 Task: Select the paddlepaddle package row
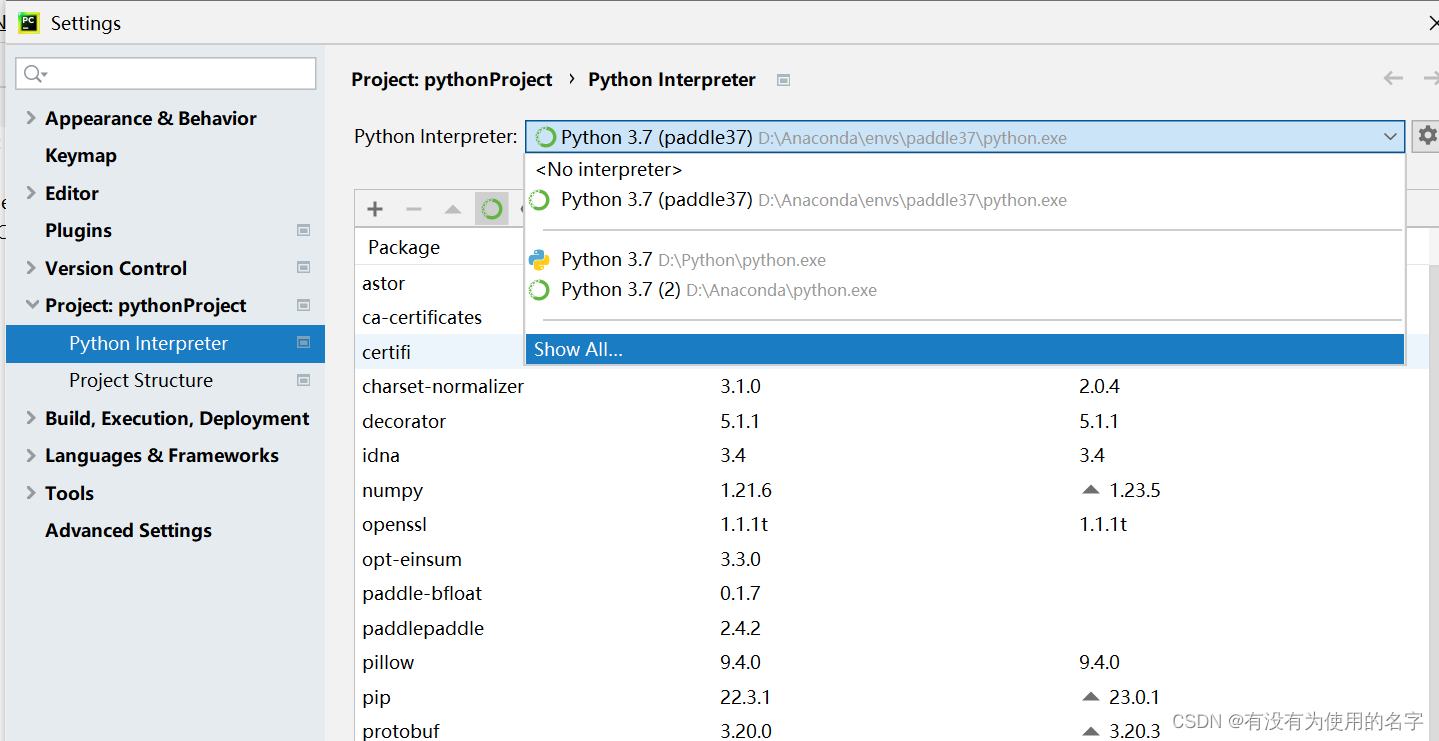point(892,628)
